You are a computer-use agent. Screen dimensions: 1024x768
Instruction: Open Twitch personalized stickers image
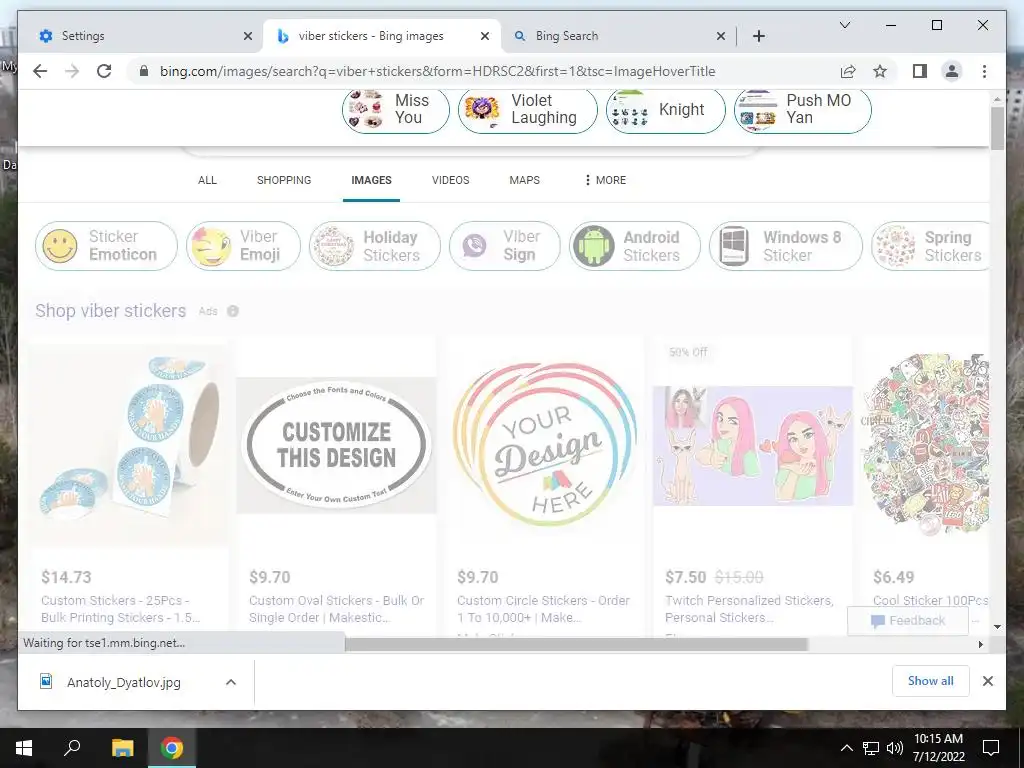(x=753, y=445)
